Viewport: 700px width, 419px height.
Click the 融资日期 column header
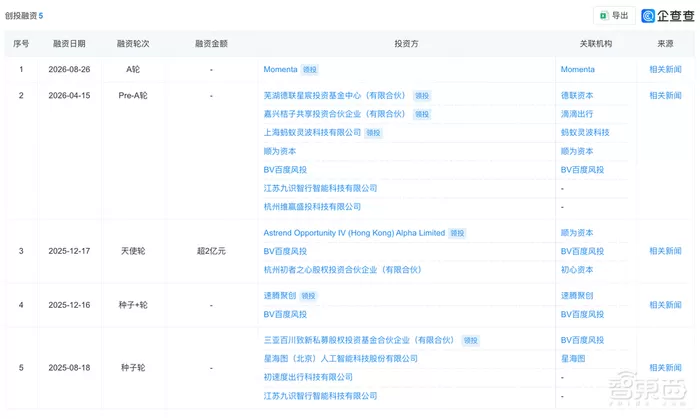pos(69,43)
